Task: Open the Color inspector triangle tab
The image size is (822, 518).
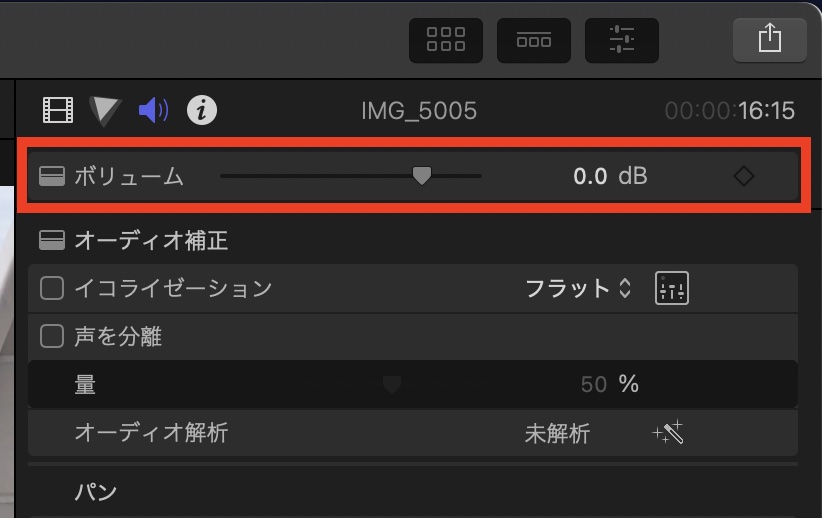Action: click(104, 109)
